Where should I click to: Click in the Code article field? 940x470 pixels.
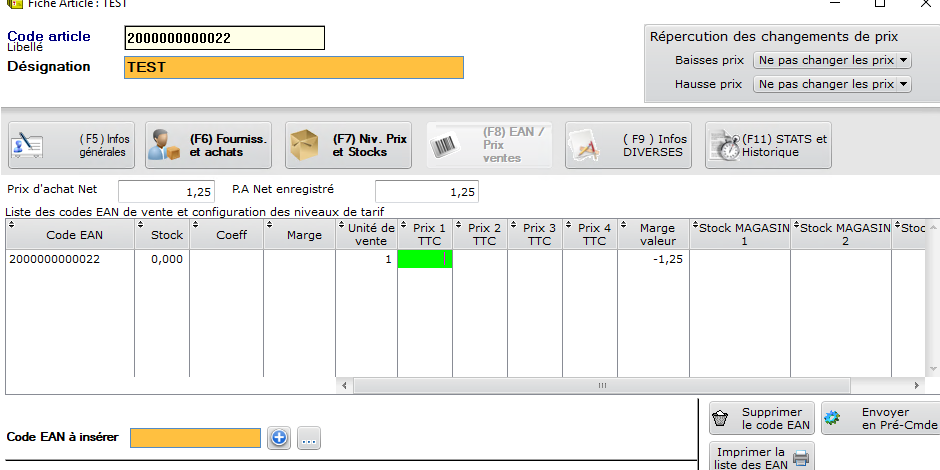coord(224,38)
